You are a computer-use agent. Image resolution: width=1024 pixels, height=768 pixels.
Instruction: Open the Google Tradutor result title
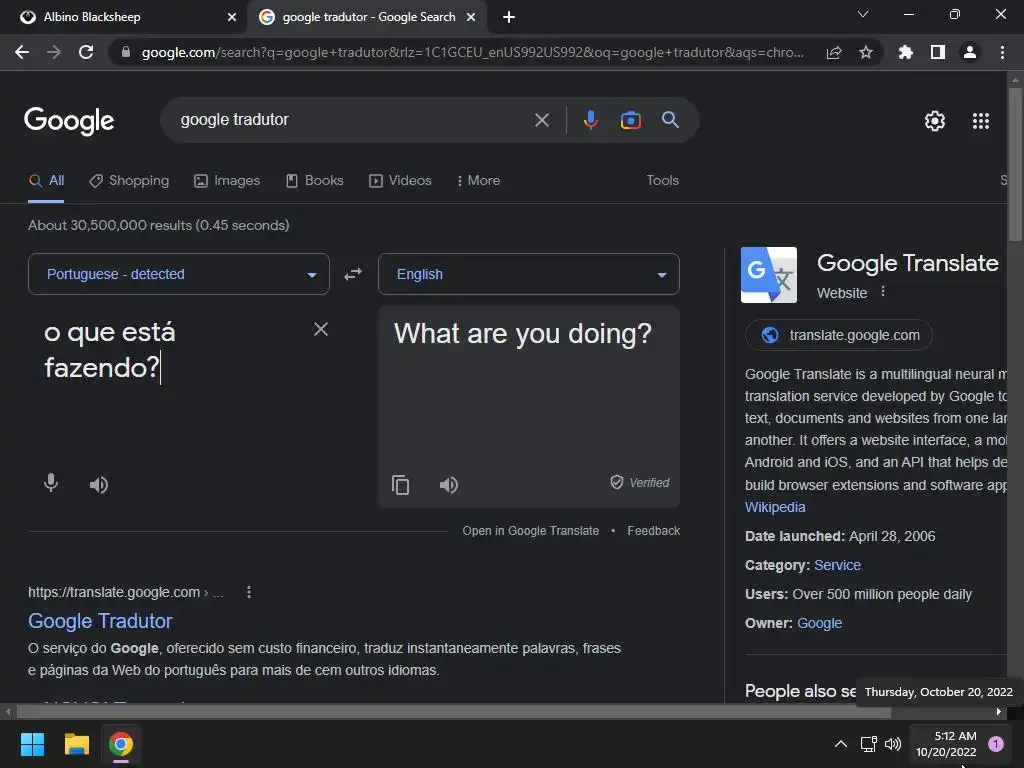coord(100,621)
